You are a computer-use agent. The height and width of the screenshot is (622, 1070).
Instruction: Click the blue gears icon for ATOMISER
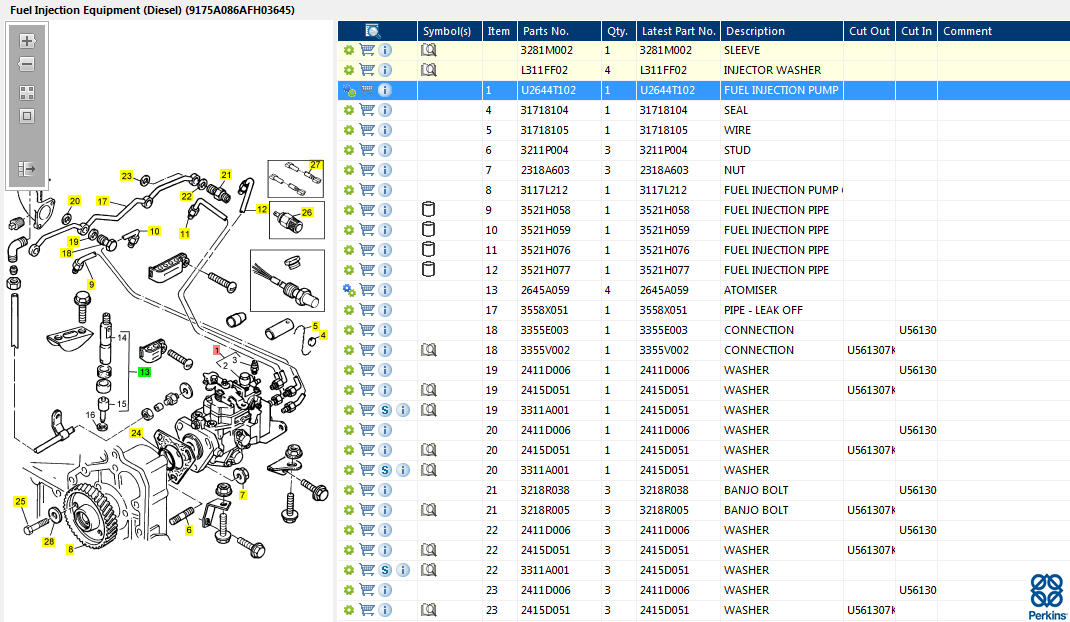349,290
